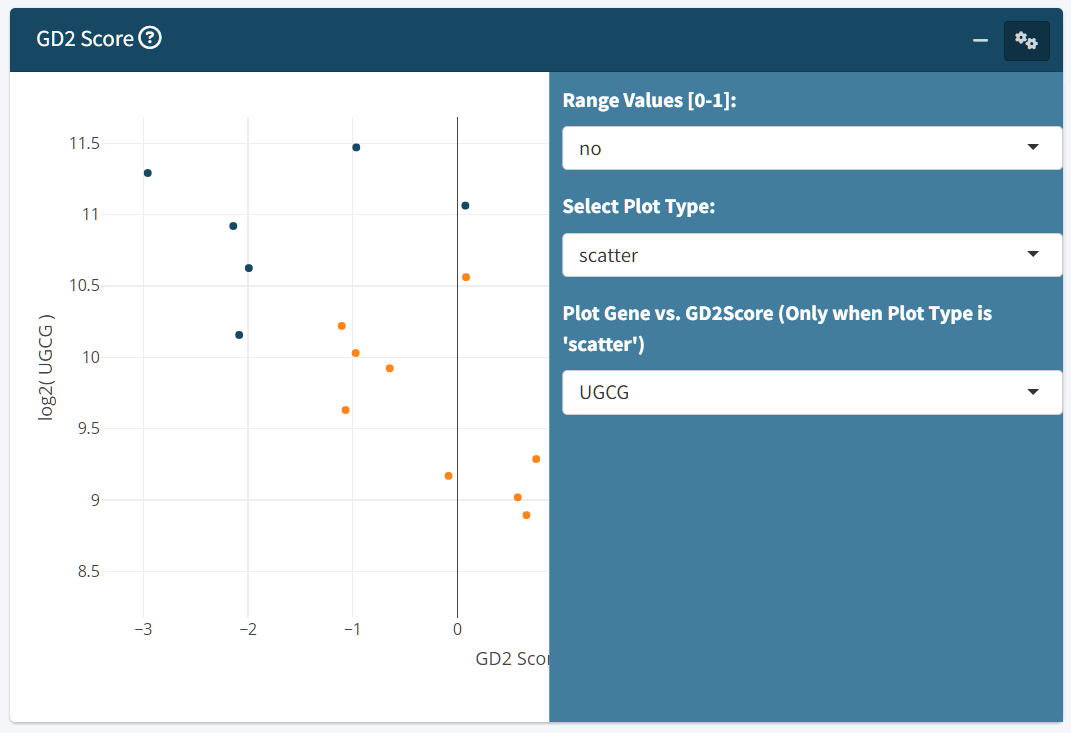1071x733 pixels.
Task: Toggle the settings gears icon in header
Action: tap(1026, 40)
